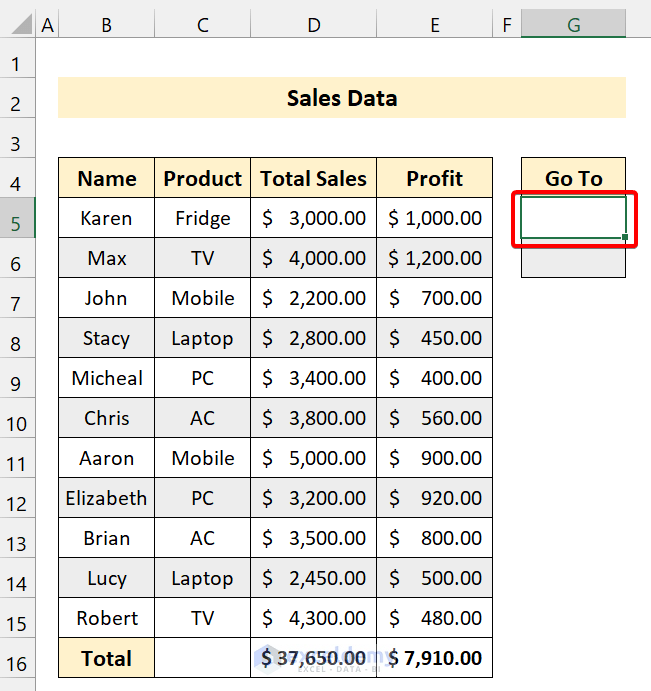Select column D header
The height and width of the screenshot is (691, 651).
[x=314, y=25]
